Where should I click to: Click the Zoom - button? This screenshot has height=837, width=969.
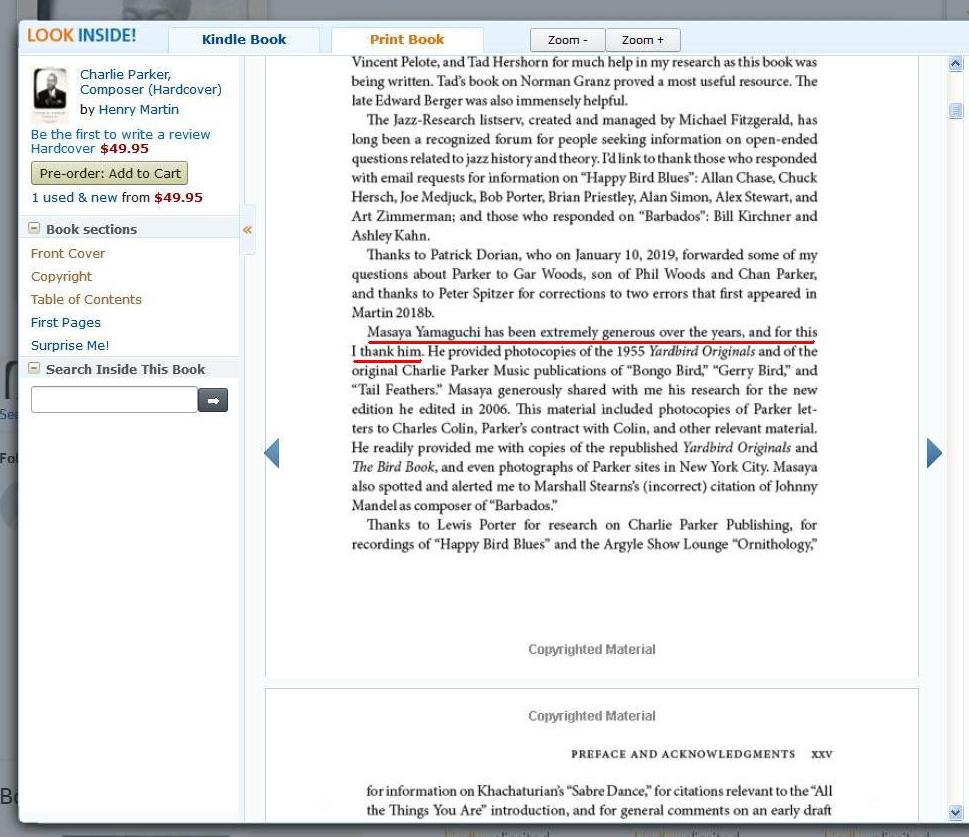coord(567,40)
